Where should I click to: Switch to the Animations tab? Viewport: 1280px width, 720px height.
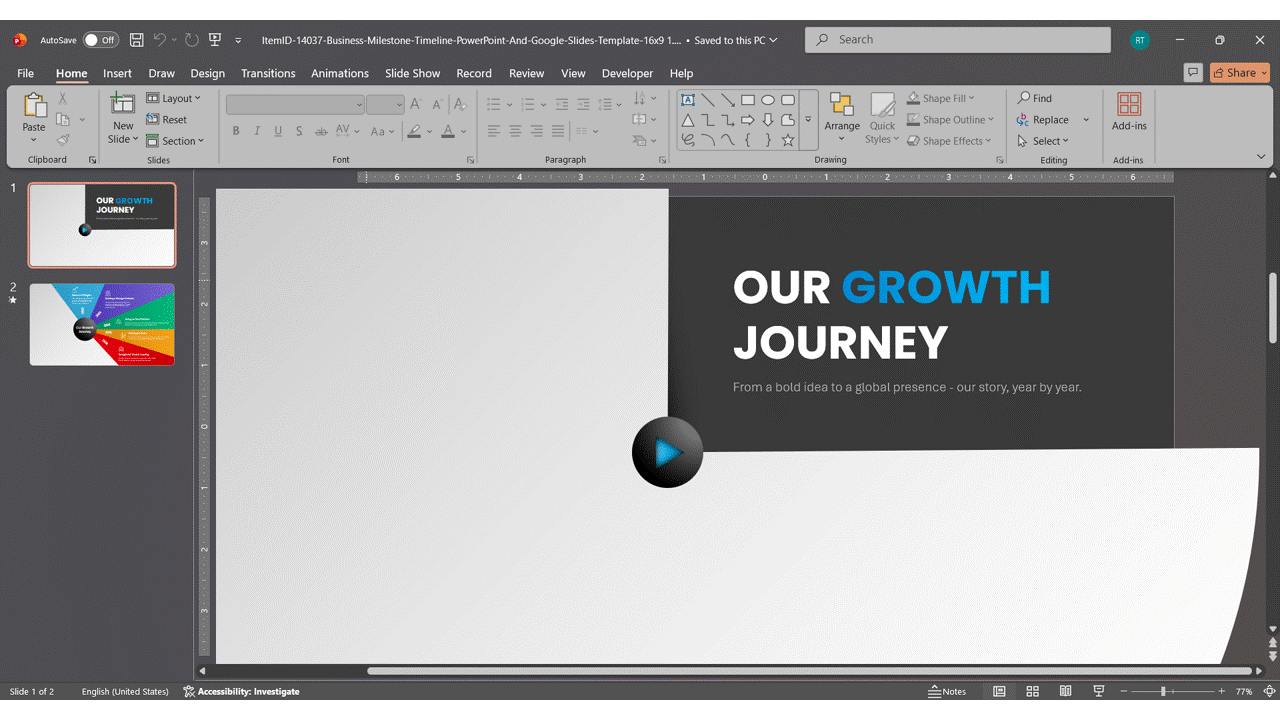tap(340, 73)
